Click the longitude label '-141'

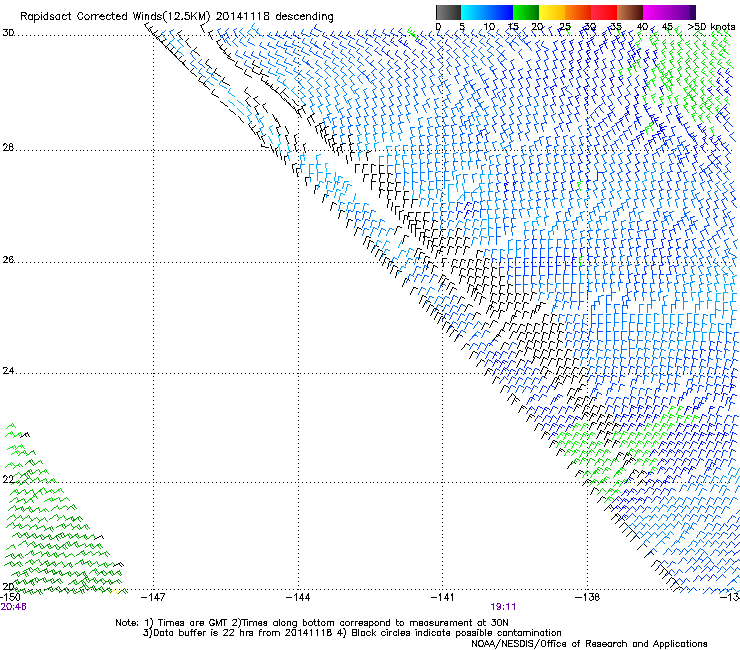[x=442, y=597]
